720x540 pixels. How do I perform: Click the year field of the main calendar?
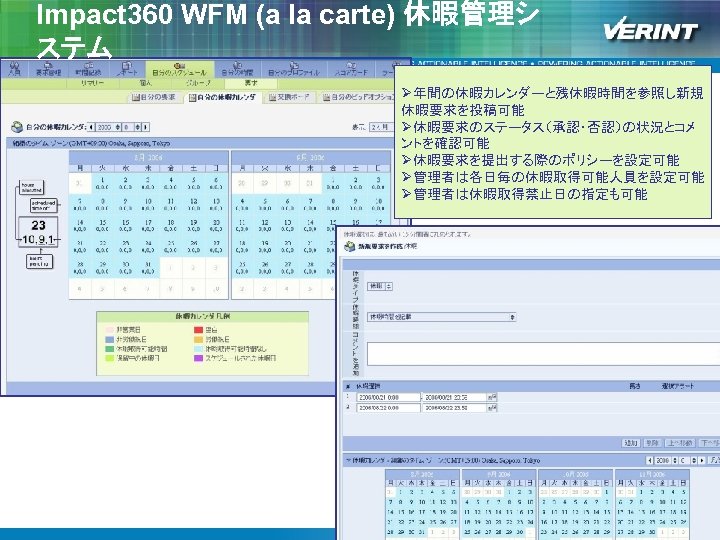105,127
